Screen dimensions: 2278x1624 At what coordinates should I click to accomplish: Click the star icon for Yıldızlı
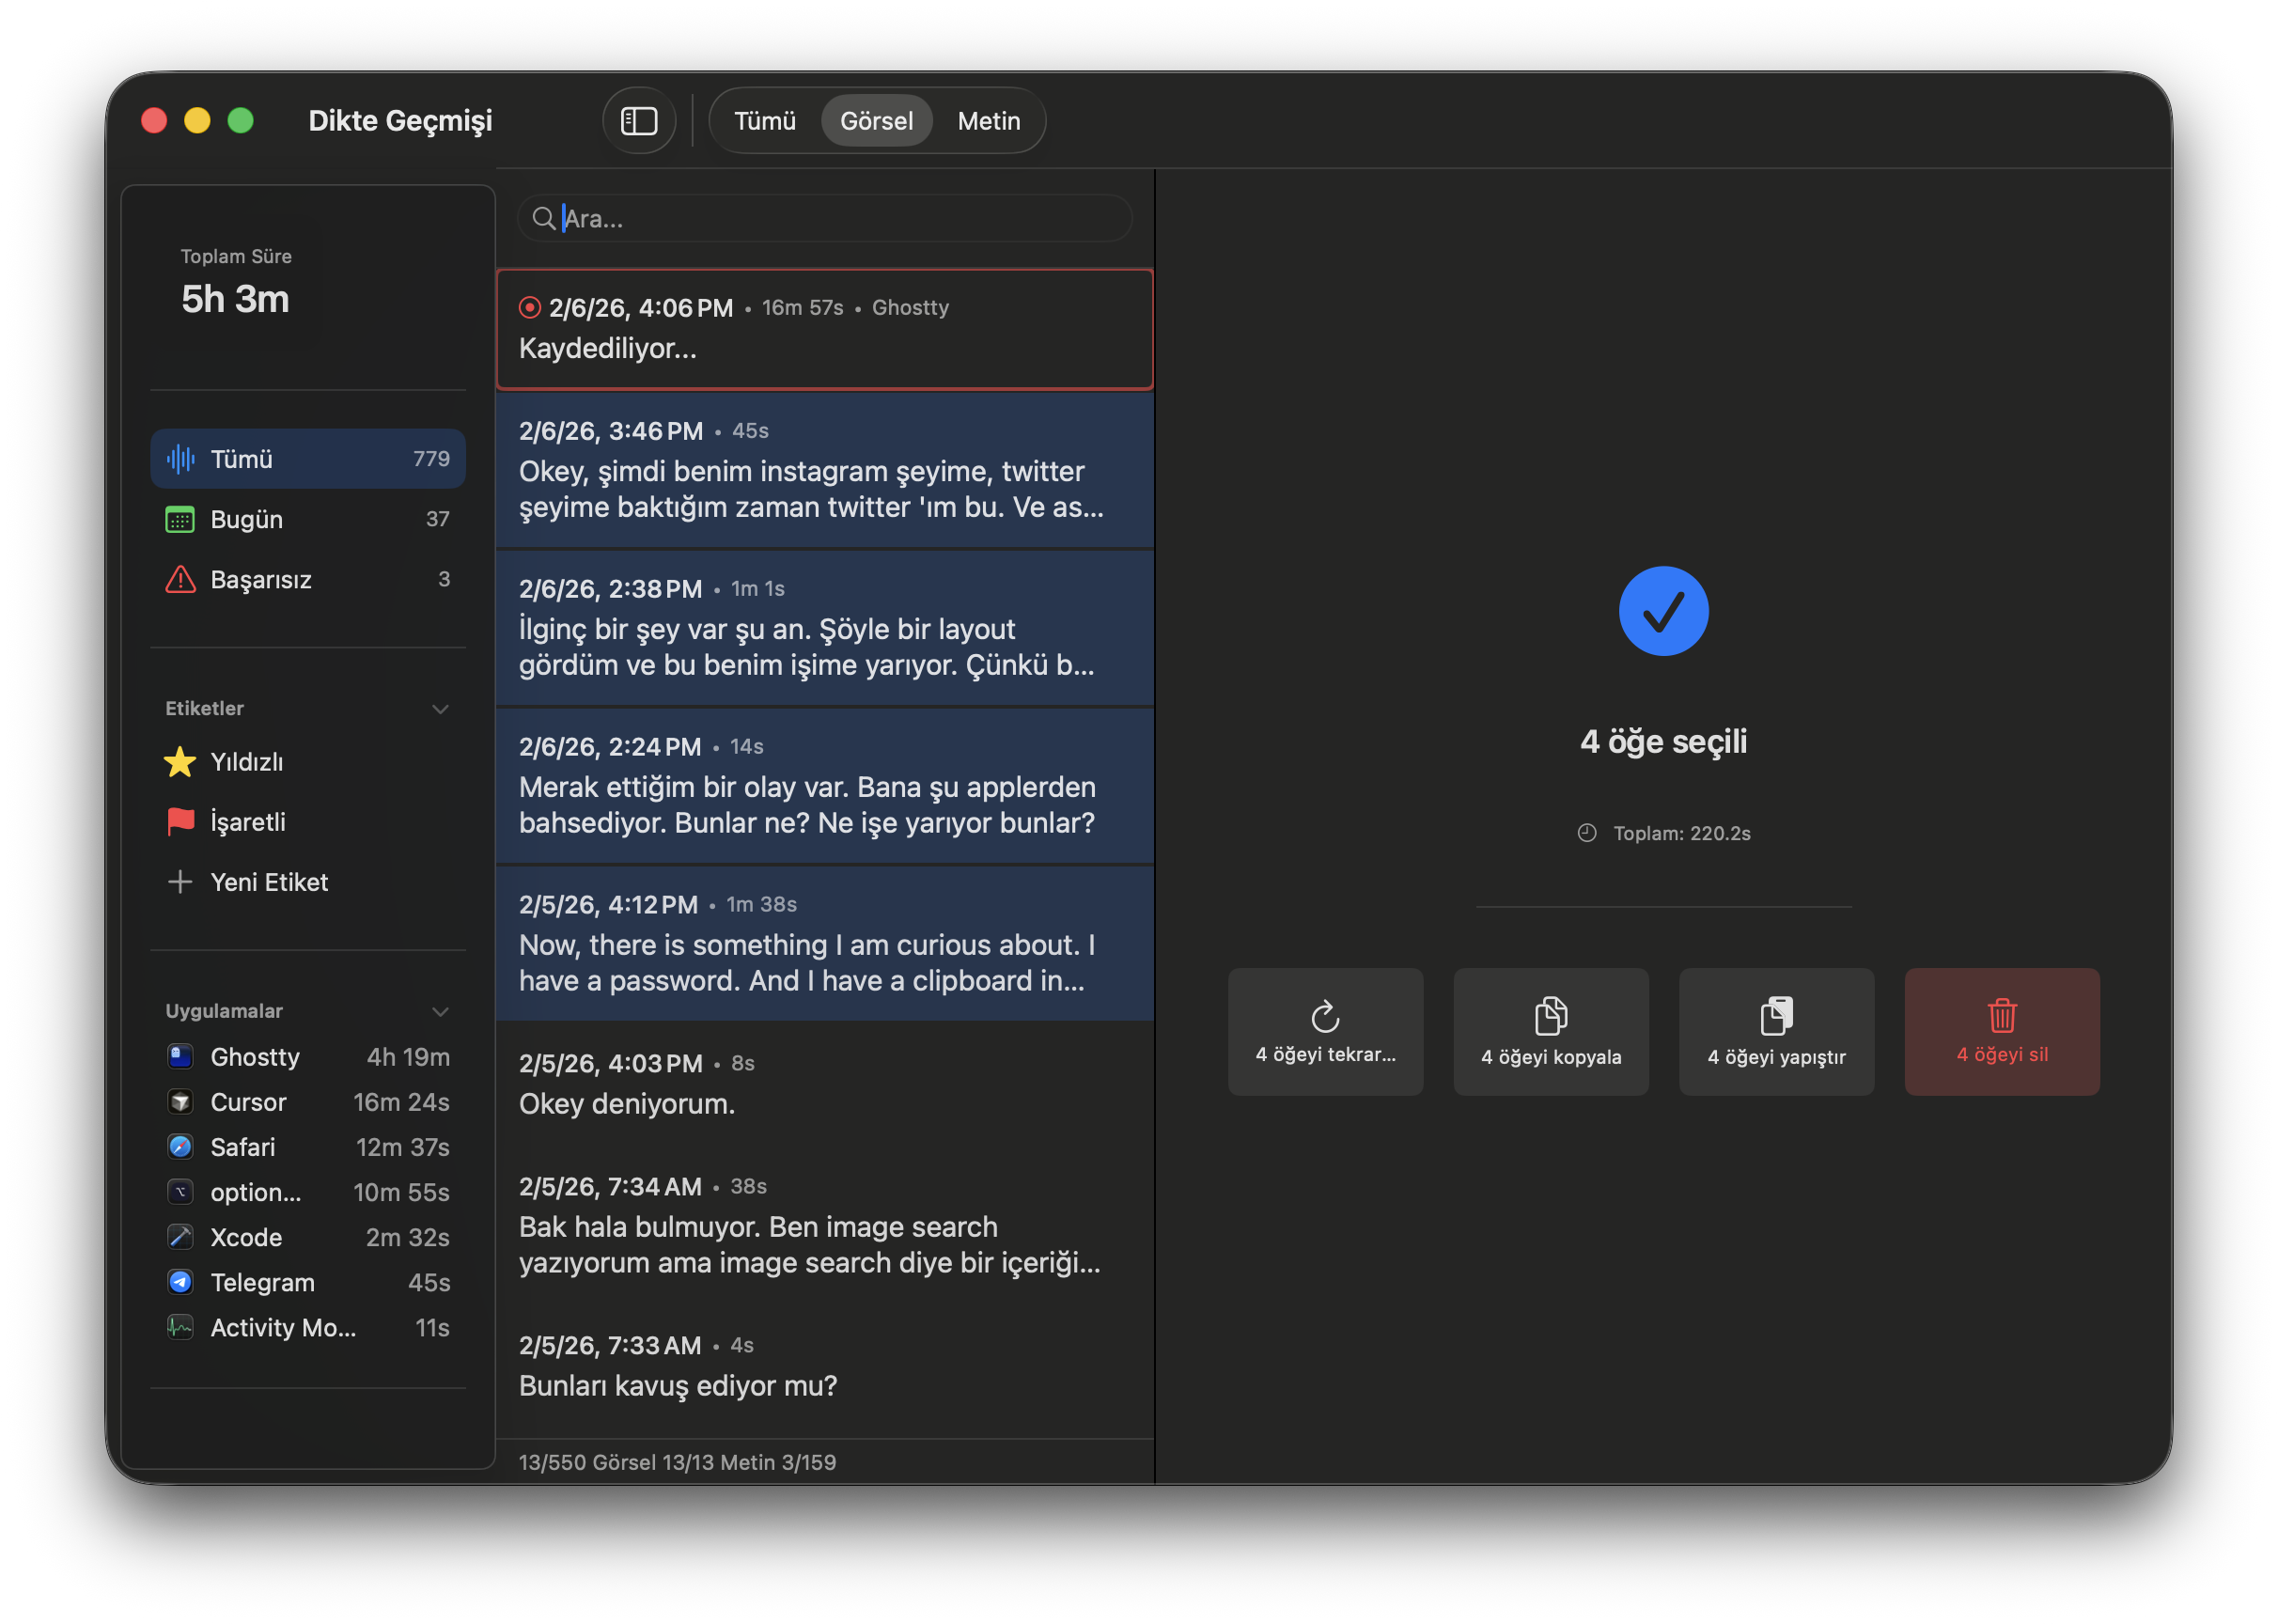tap(180, 761)
